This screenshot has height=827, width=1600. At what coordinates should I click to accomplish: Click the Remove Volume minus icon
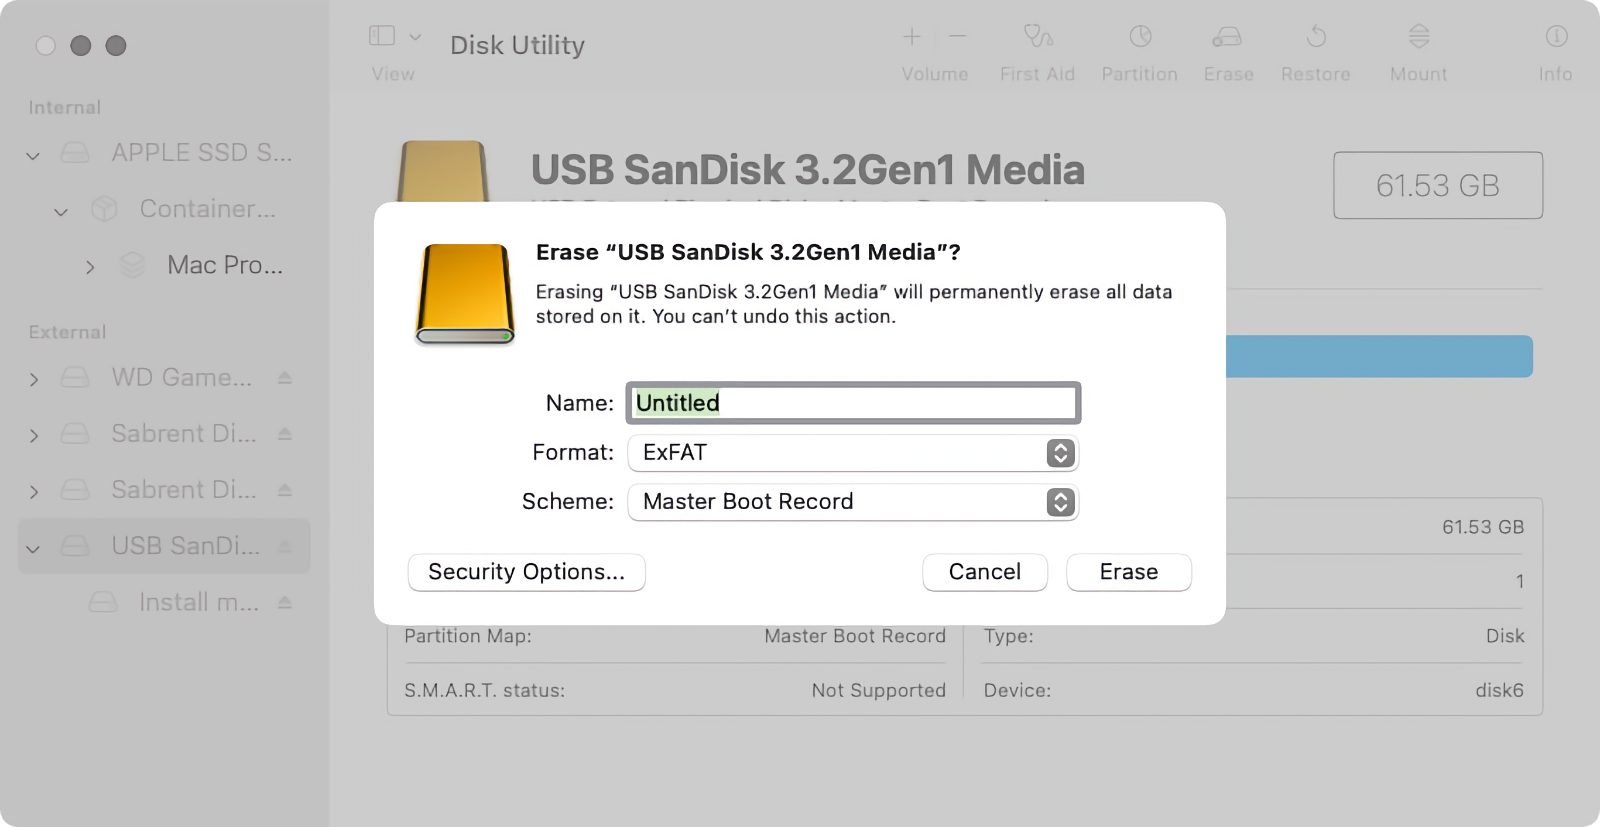[957, 36]
